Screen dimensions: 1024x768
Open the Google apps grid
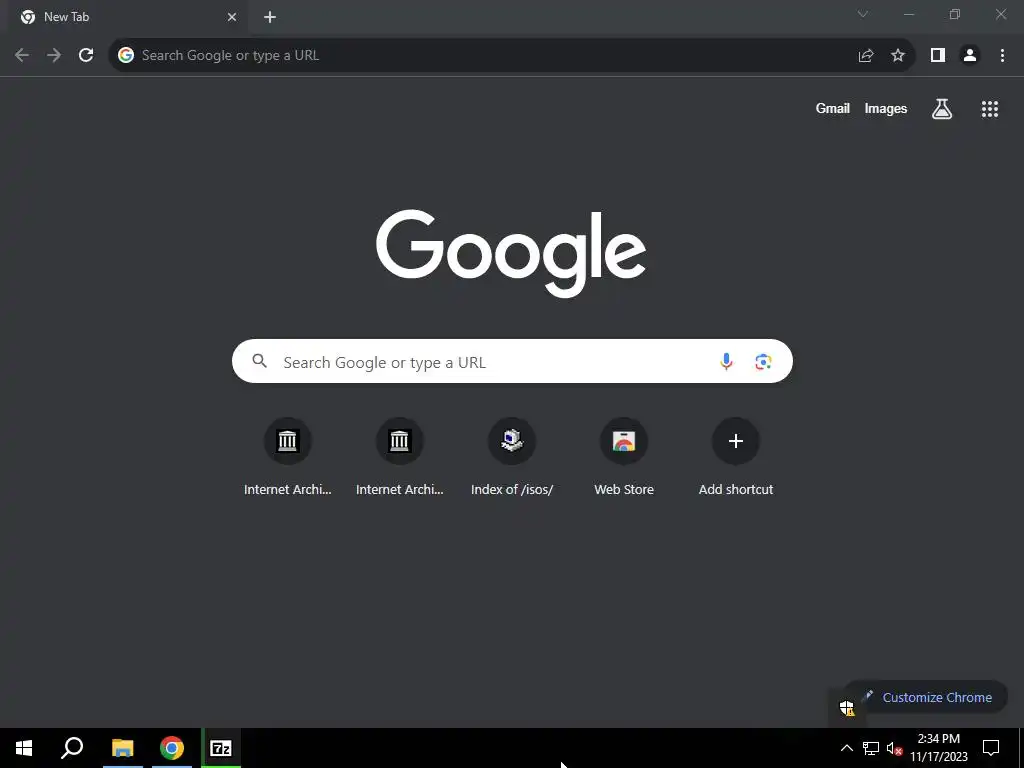989,108
